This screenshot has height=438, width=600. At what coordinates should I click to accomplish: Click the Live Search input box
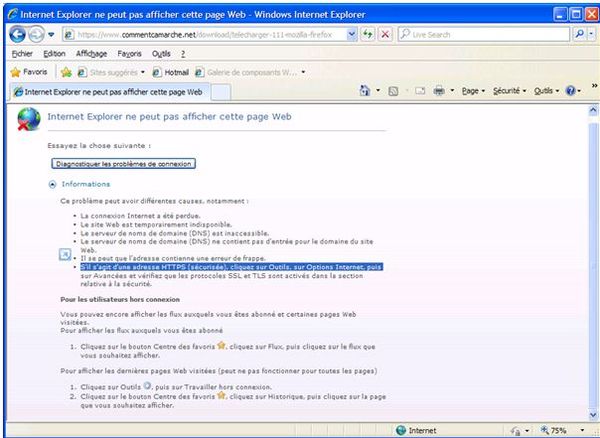pyautogui.click(x=484, y=34)
